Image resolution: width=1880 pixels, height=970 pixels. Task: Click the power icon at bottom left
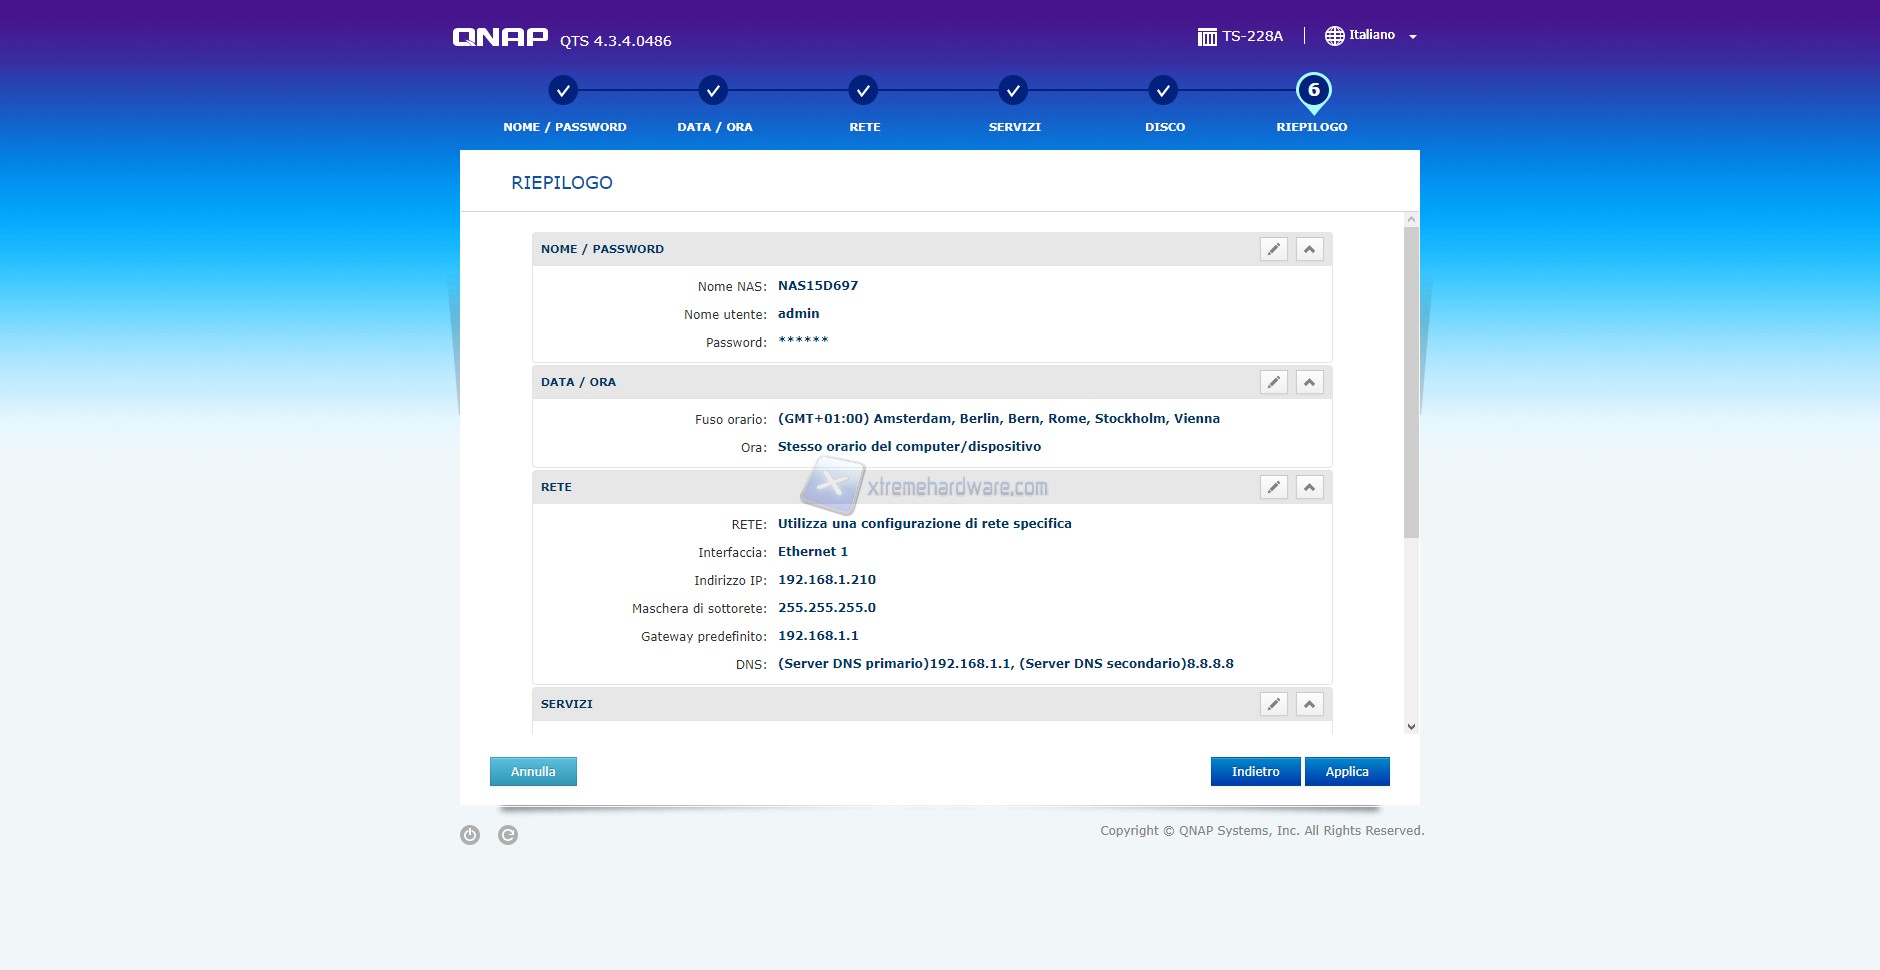pos(470,835)
